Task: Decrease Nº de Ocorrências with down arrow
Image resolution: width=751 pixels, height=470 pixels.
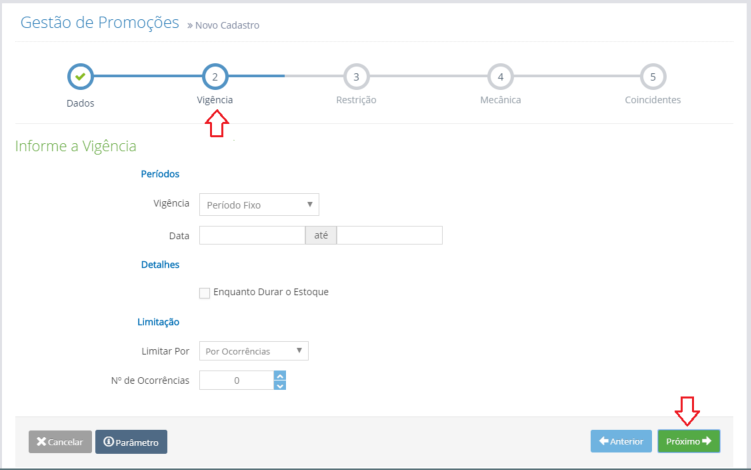Action: click(x=280, y=385)
